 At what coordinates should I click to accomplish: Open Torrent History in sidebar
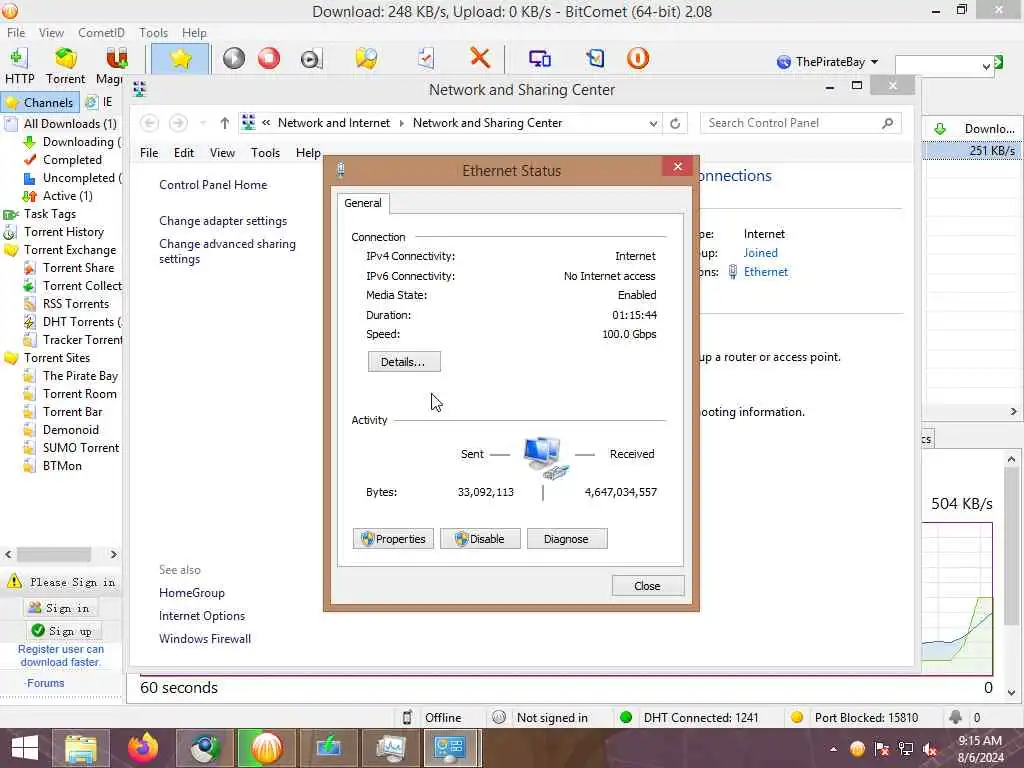pos(63,232)
